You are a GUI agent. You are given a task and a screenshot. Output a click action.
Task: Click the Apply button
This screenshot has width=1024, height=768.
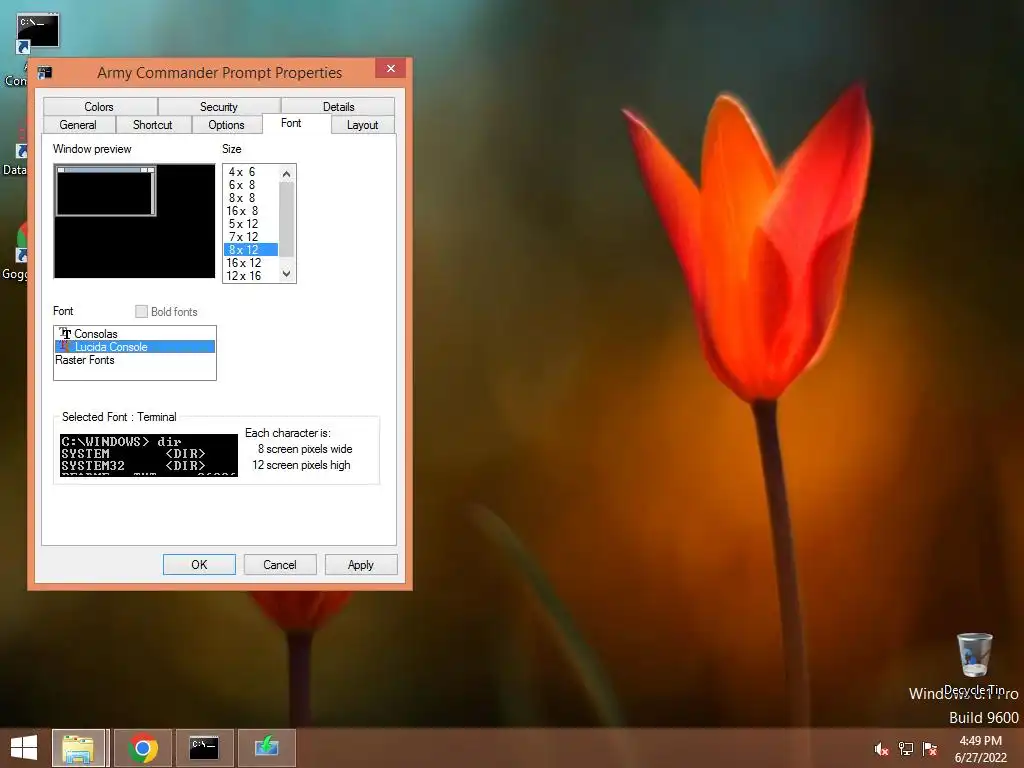point(360,565)
